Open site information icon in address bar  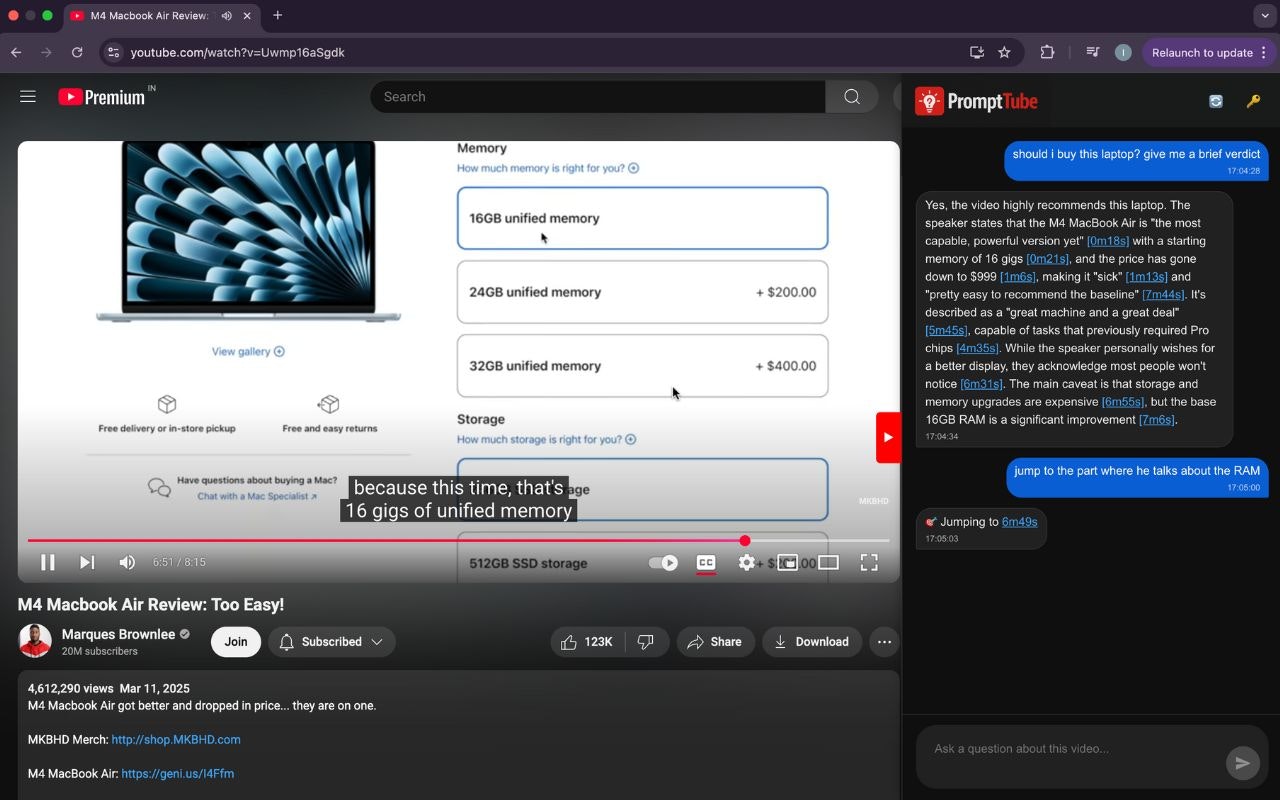[113, 52]
